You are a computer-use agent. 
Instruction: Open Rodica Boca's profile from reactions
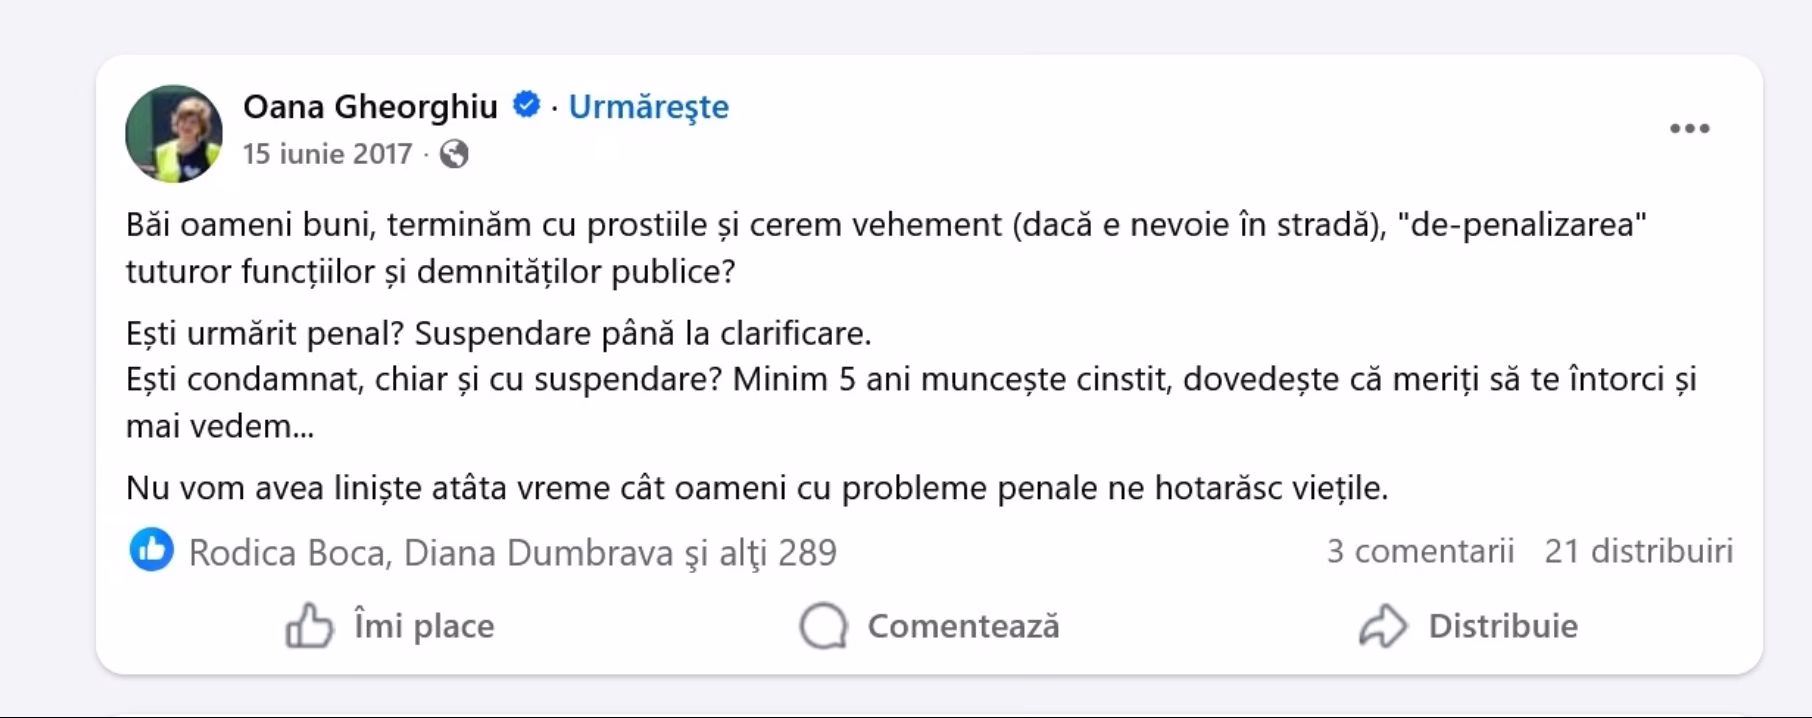[x=287, y=552]
